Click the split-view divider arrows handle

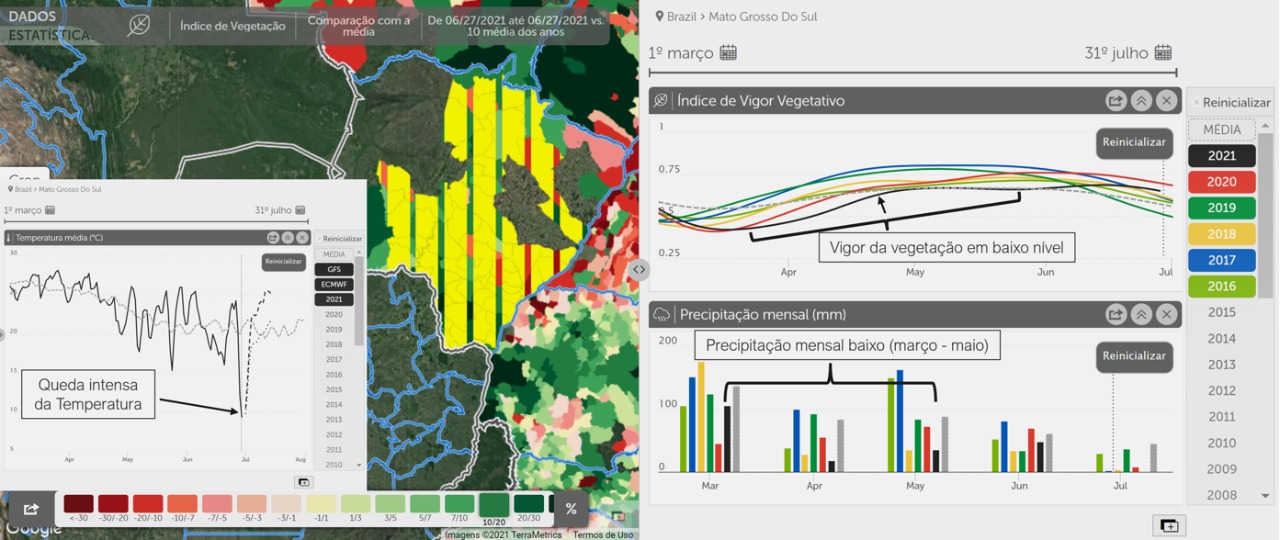(640, 270)
